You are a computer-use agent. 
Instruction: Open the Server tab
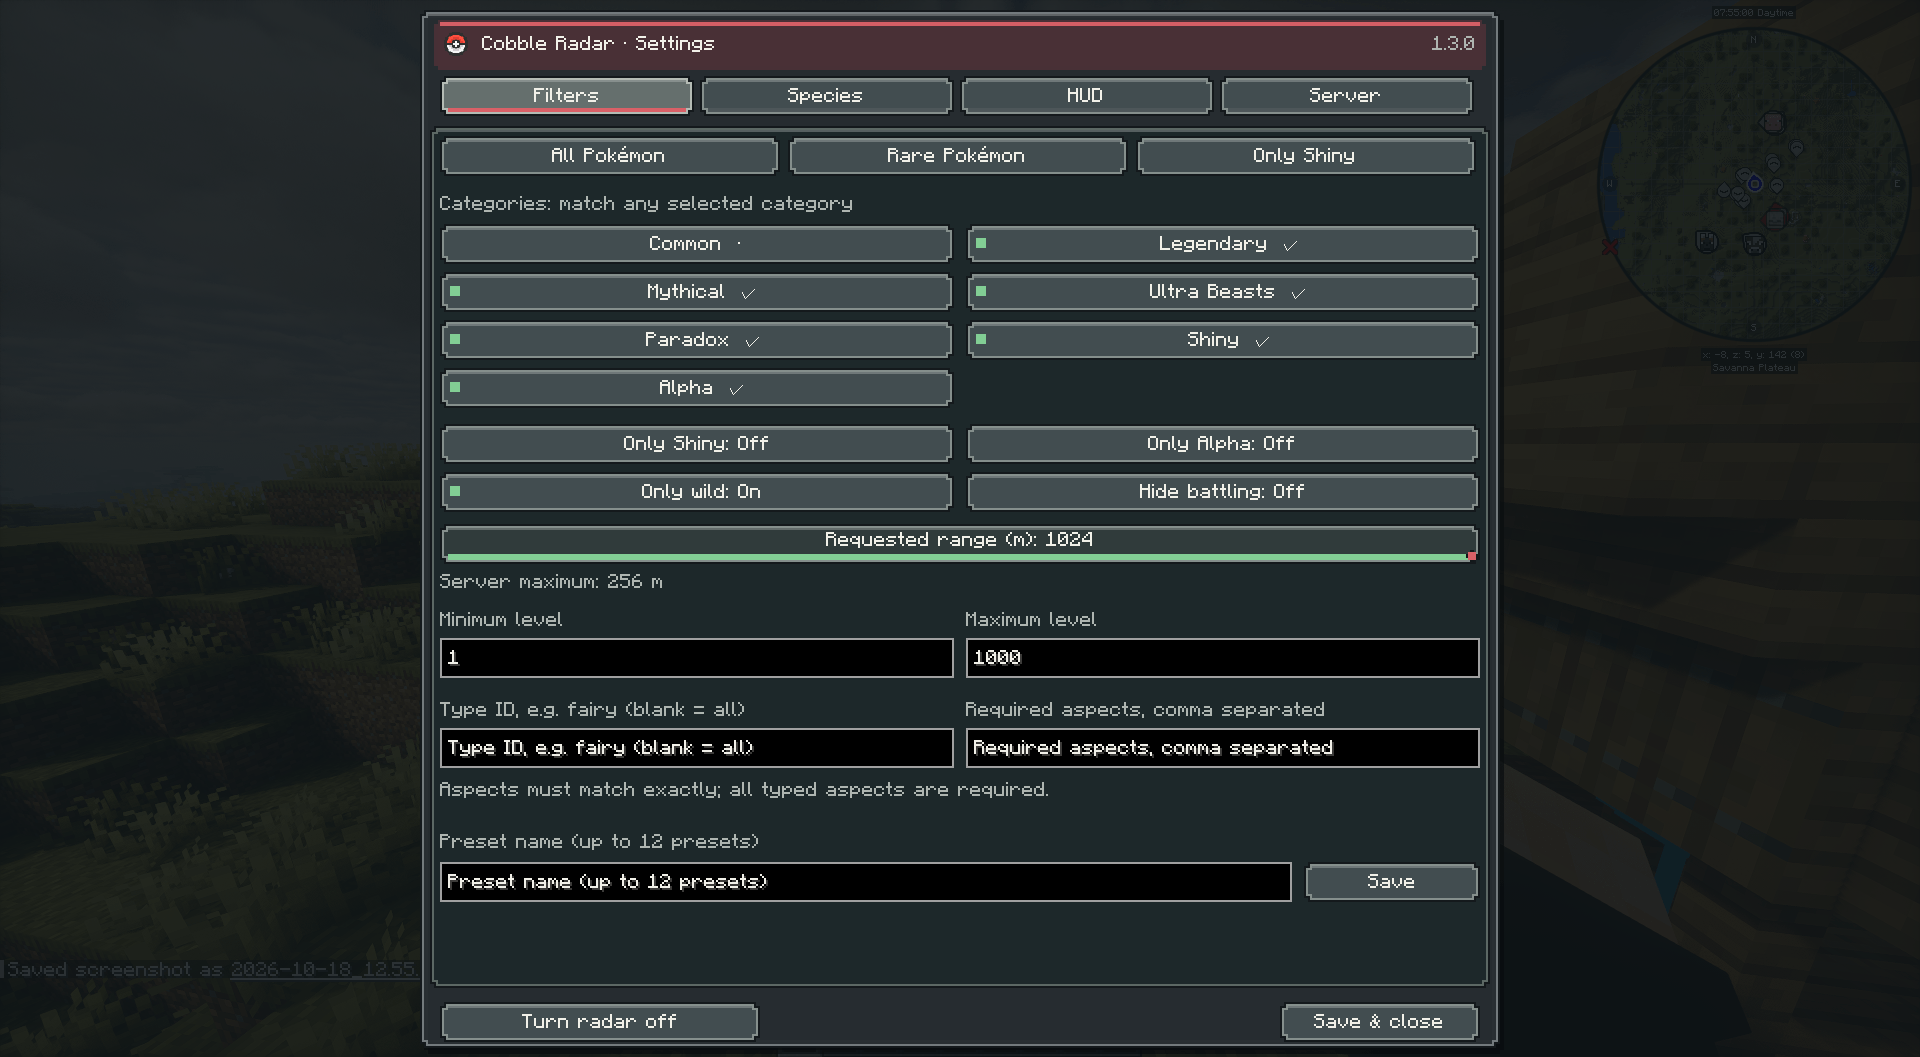(1346, 96)
